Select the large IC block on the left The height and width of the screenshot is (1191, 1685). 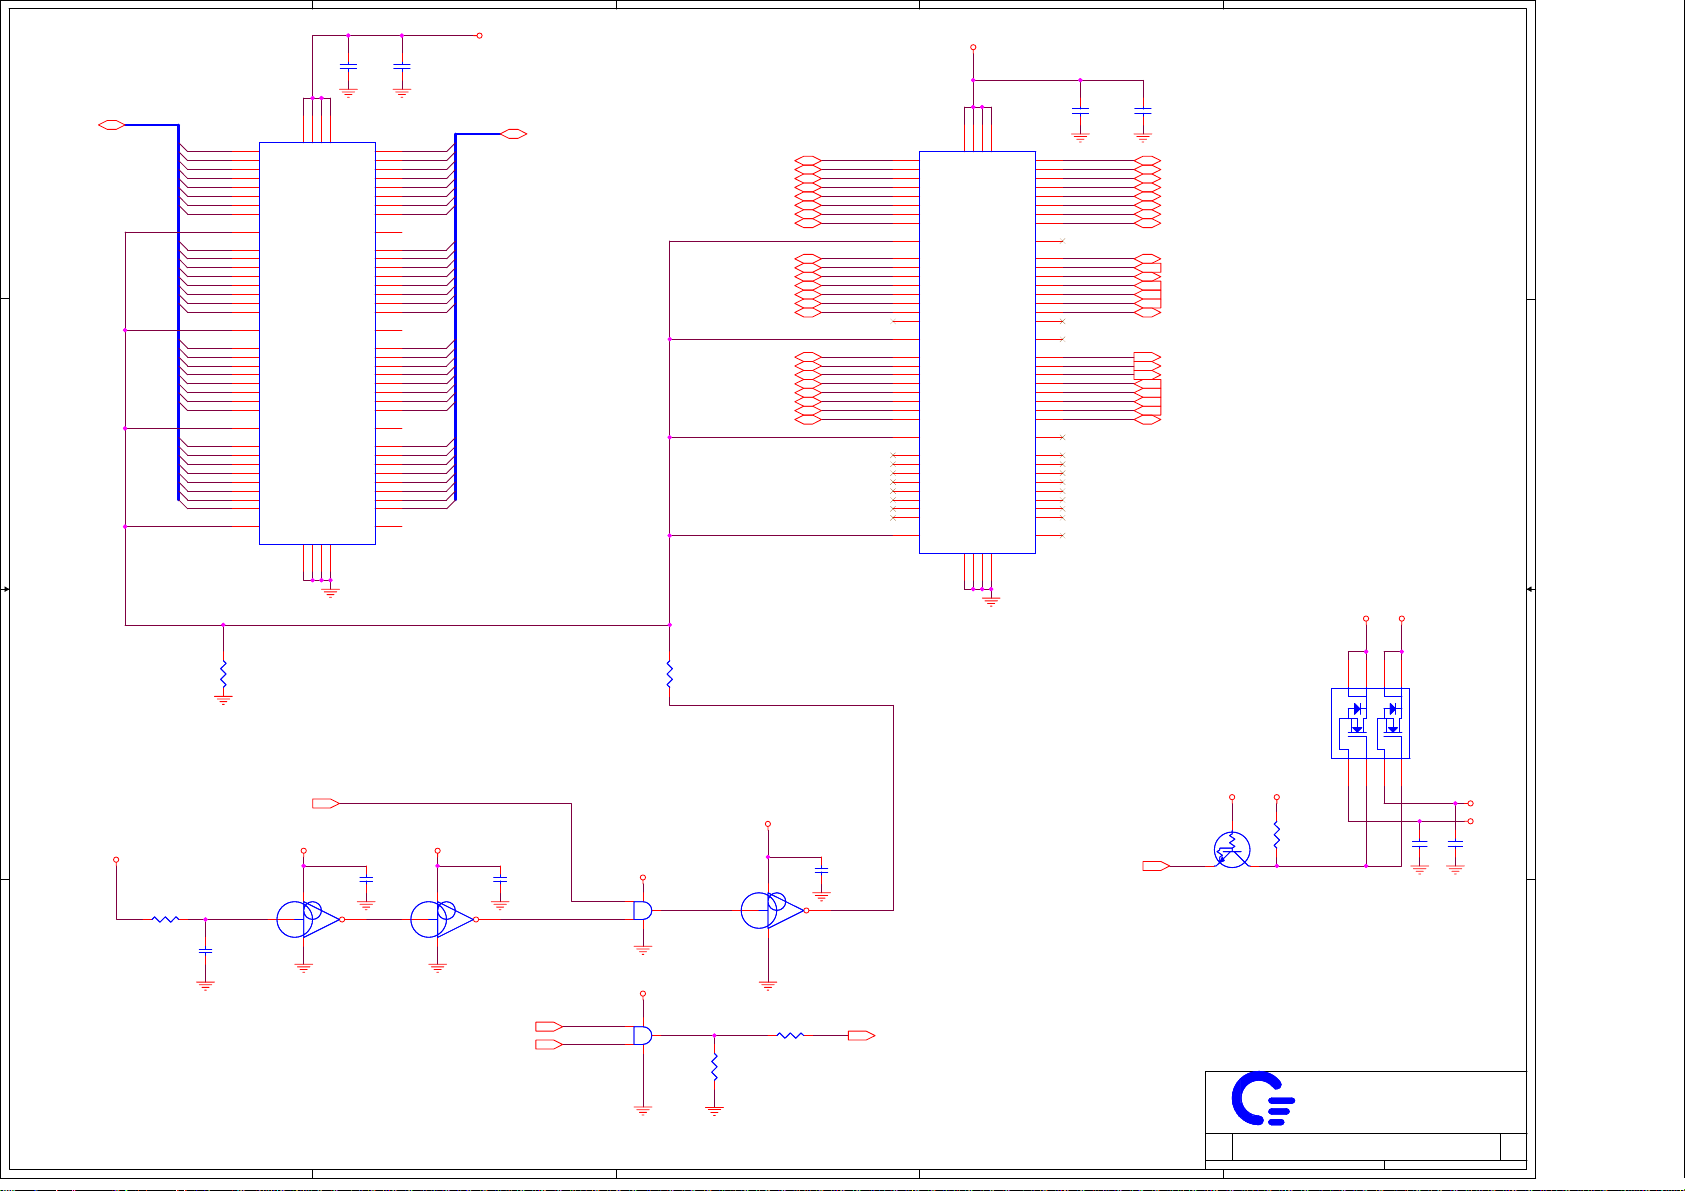click(x=317, y=343)
